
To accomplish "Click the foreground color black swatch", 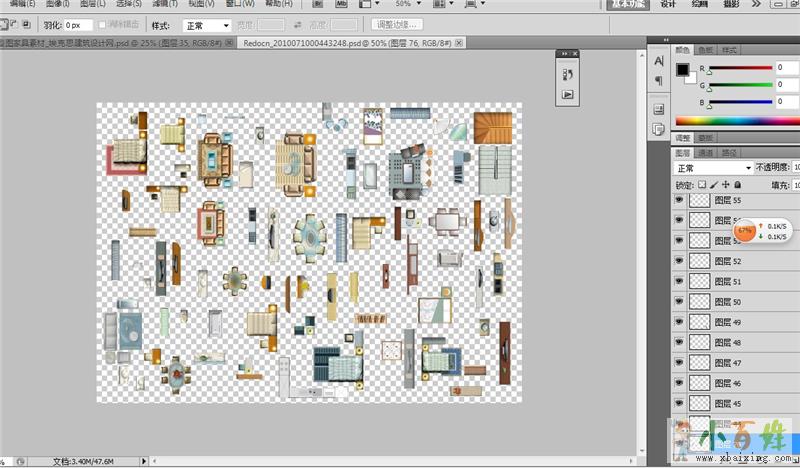I will (x=683, y=70).
